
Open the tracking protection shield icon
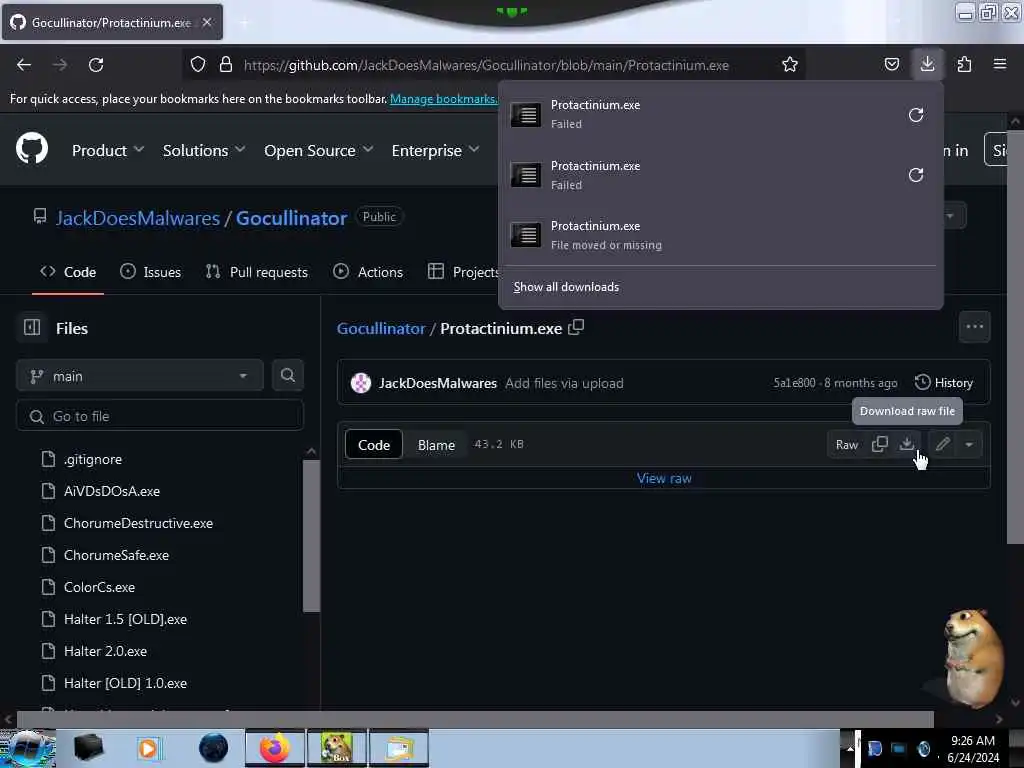click(198, 64)
